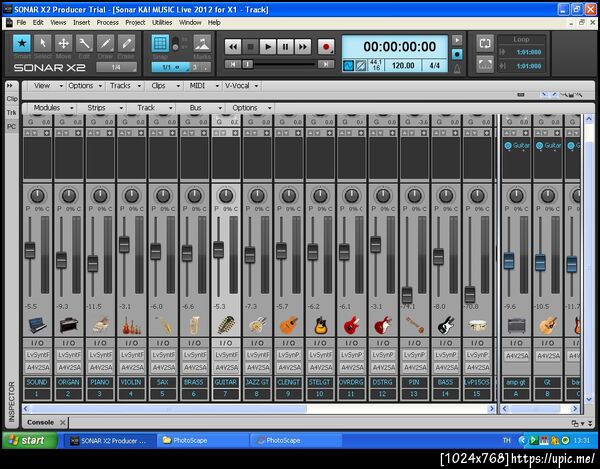Toggle audio engine waveform button

tap(348, 66)
